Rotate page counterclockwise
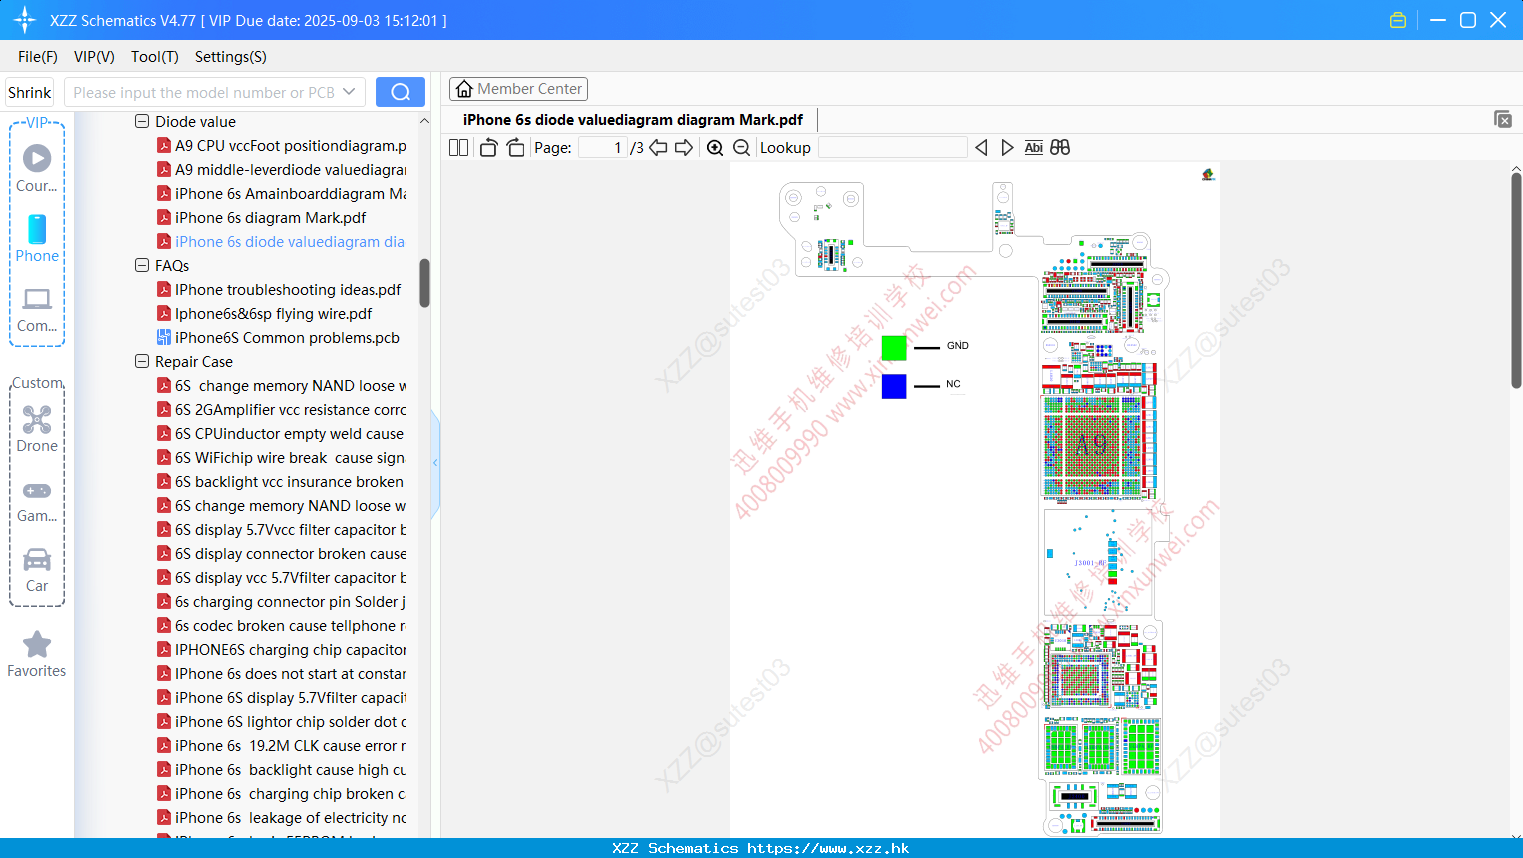This screenshot has height=858, width=1523. coord(488,148)
